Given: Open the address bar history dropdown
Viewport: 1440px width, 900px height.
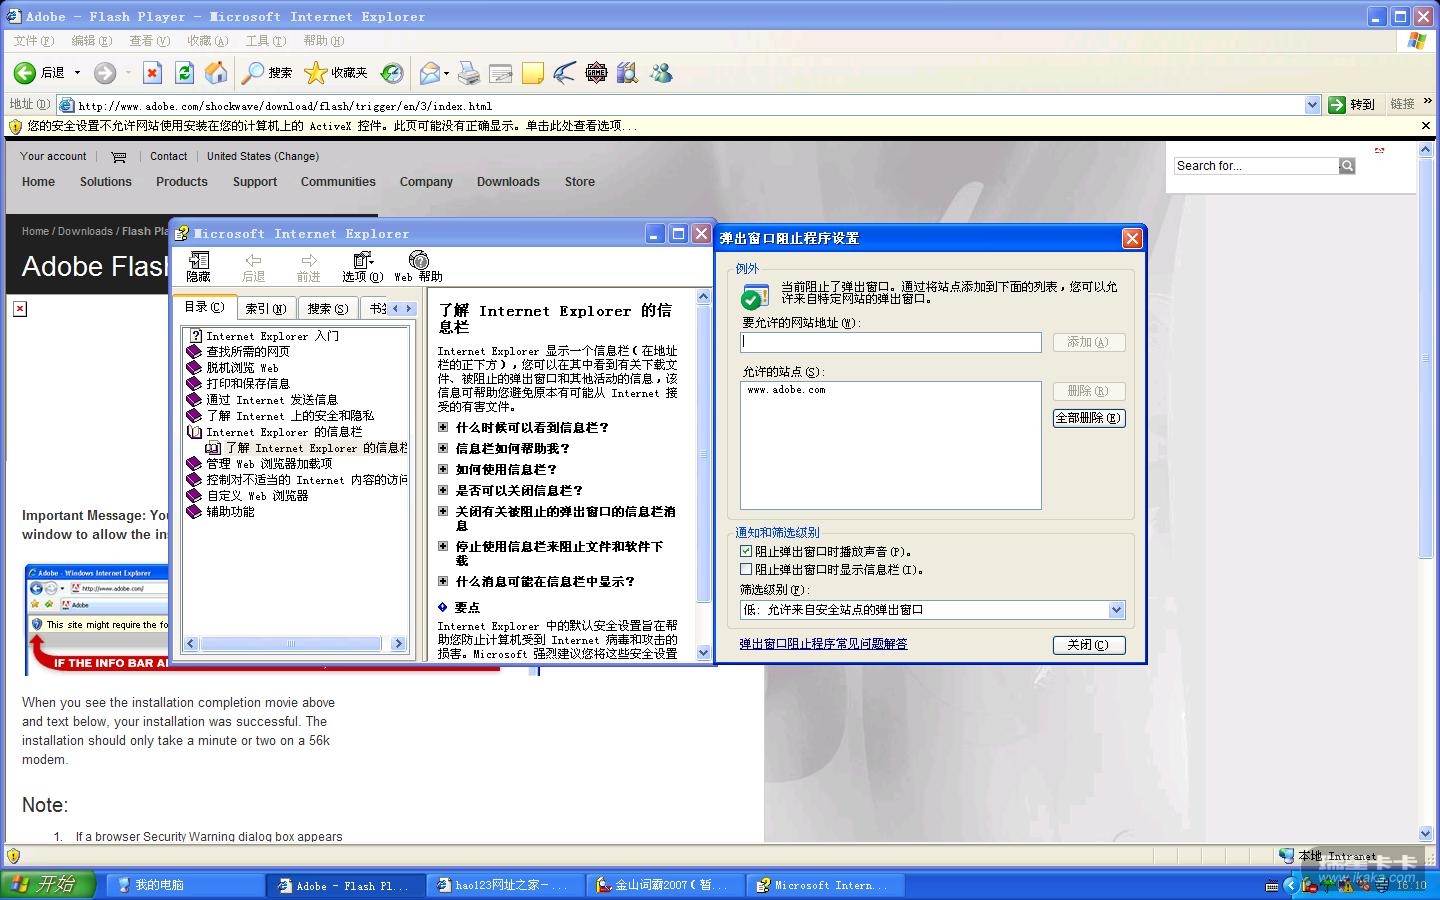Looking at the screenshot, I should point(1312,105).
